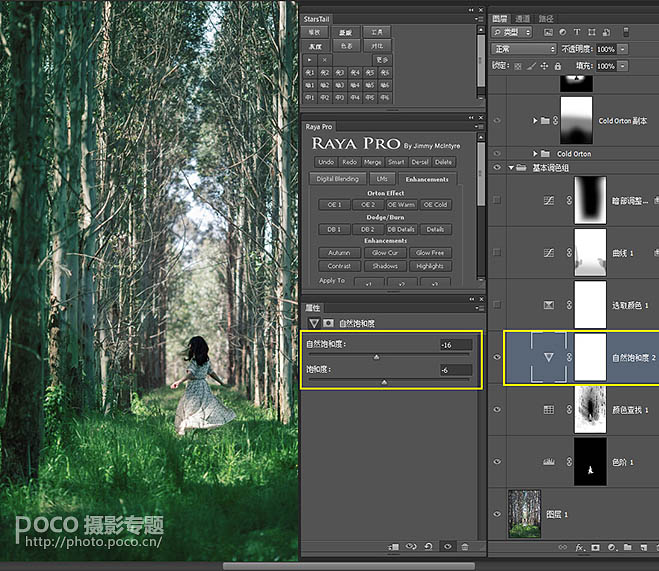Click the Autumn enhancement button
659x571 pixels.
tap(339, 253)
